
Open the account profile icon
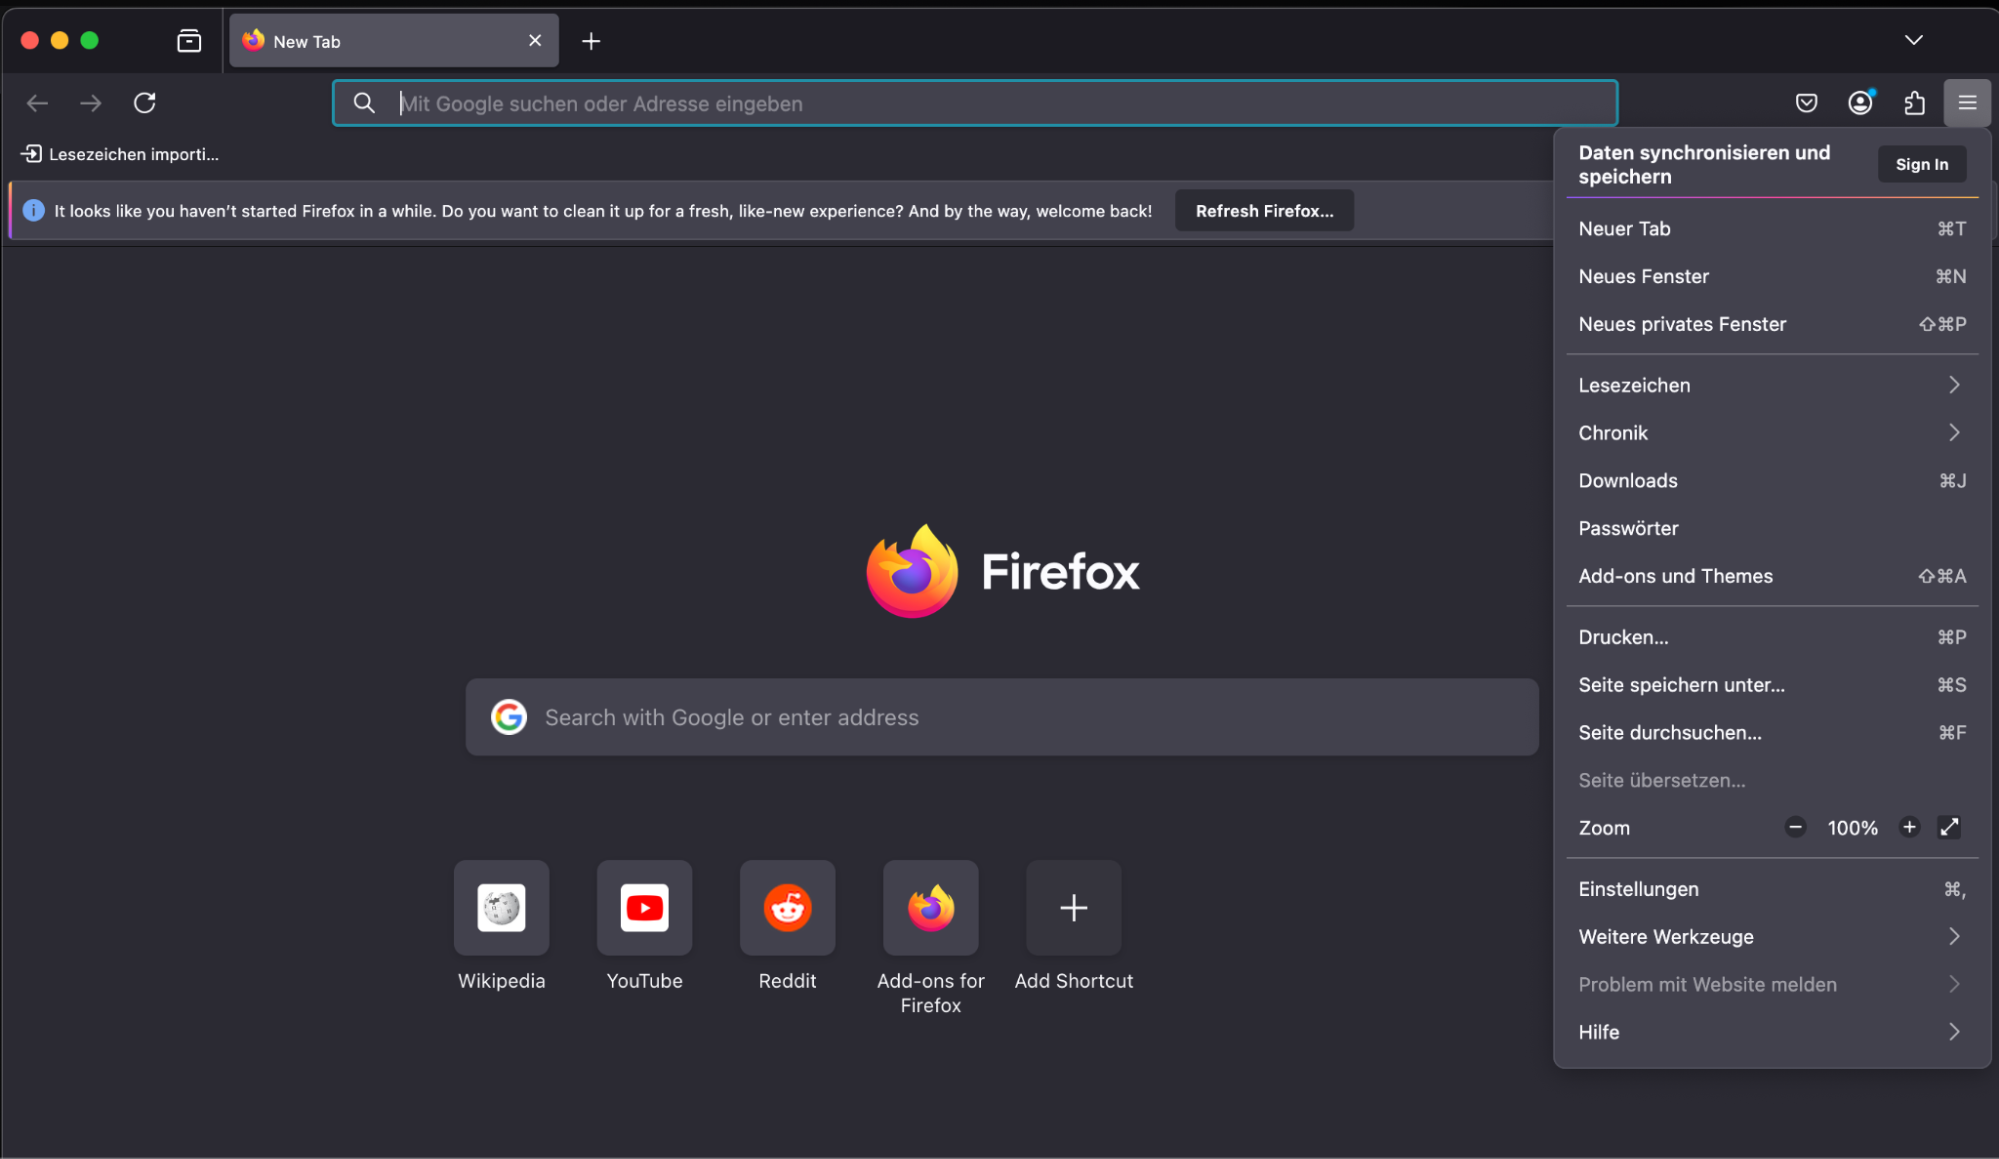pyautogui.click(x=1860, y=103)
